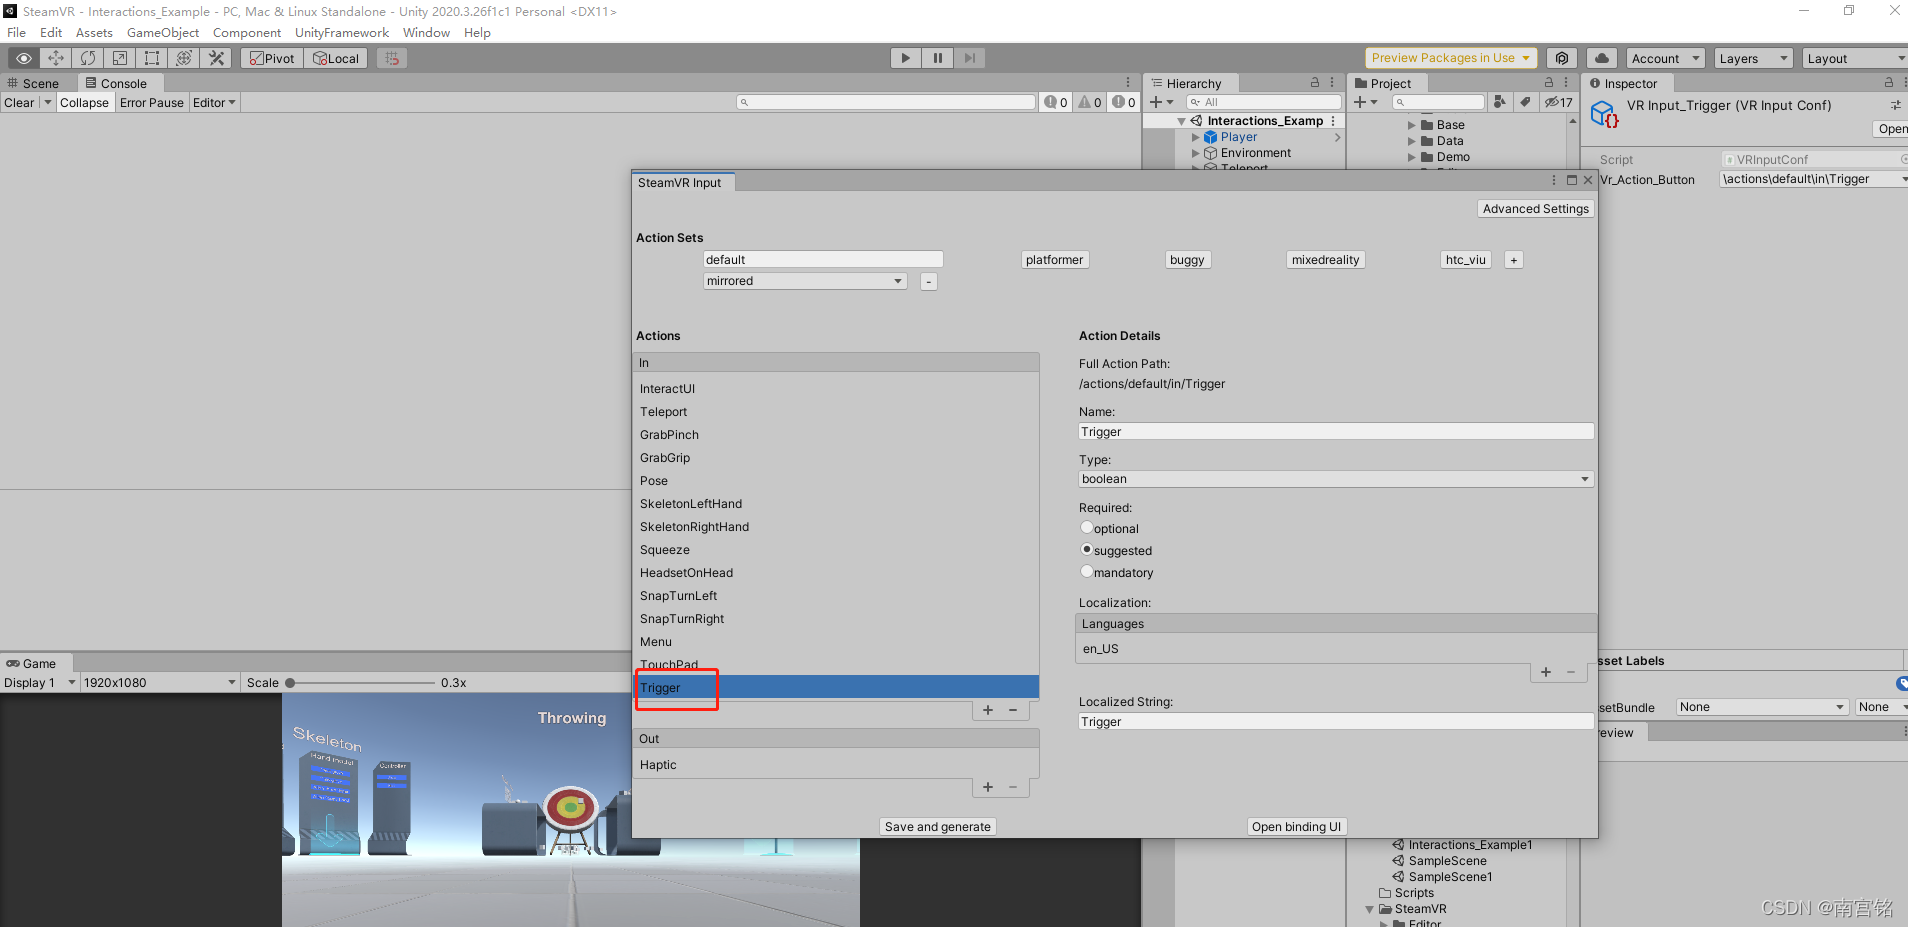The height and width of the screenshot is (927, 1908).
Task: Toggle hidden packages visibility count
Action: (1558, 102)
